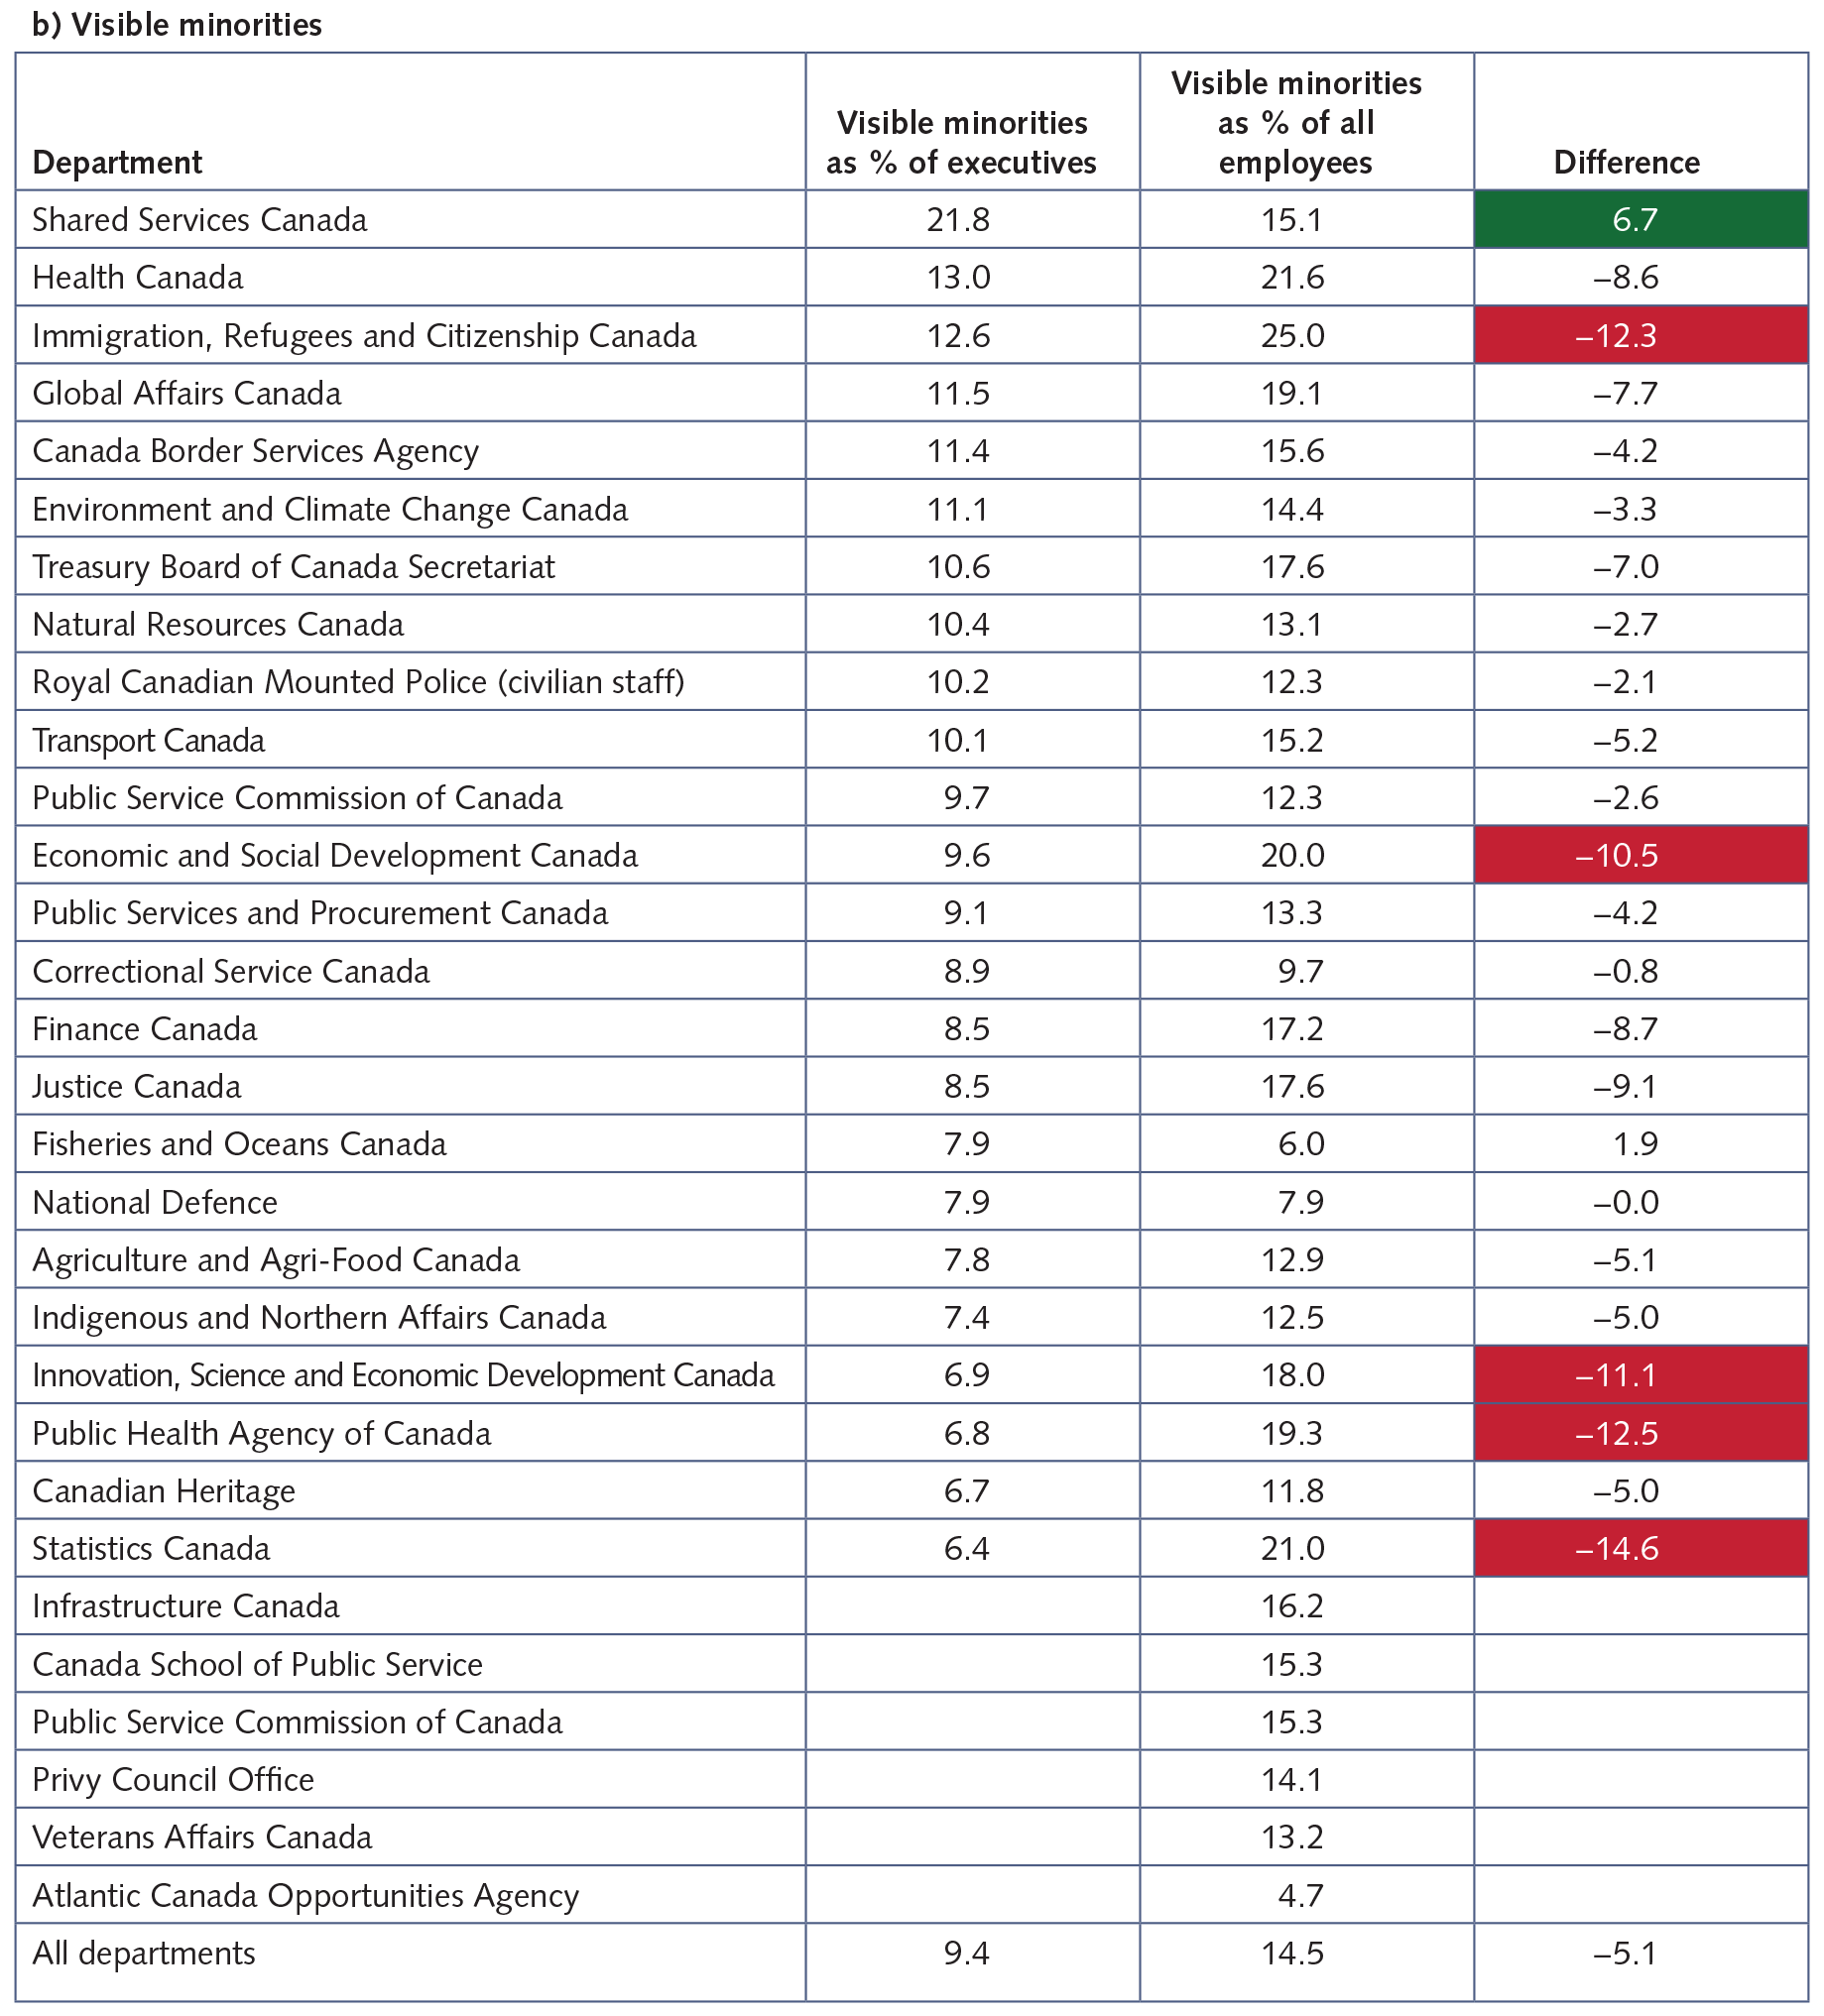The image size is (1824, 2016).
Task: Click the Difference column header
Action: 1627,162
